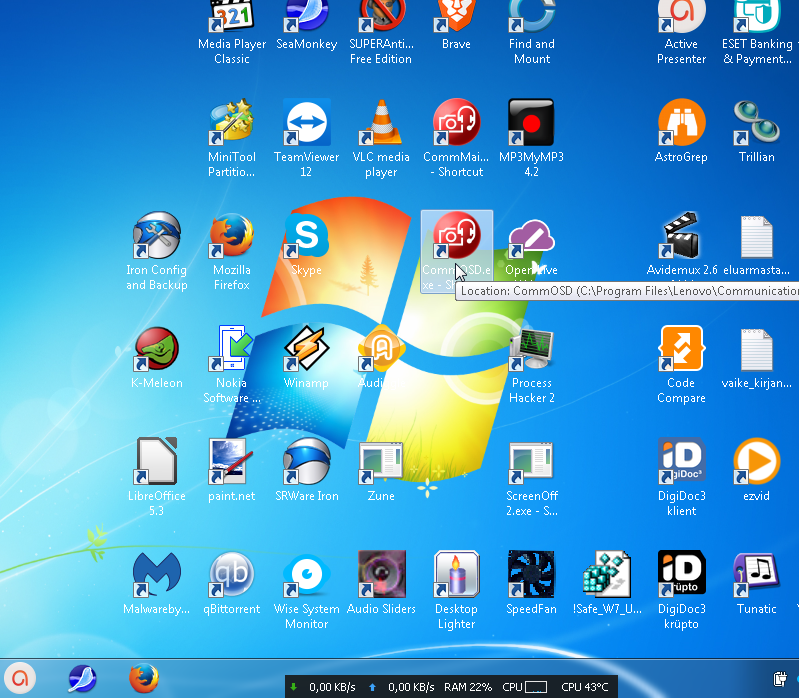Launch Skype from the desktop
The height and width of the screenshot is (698, 799).
pos(307,235)
